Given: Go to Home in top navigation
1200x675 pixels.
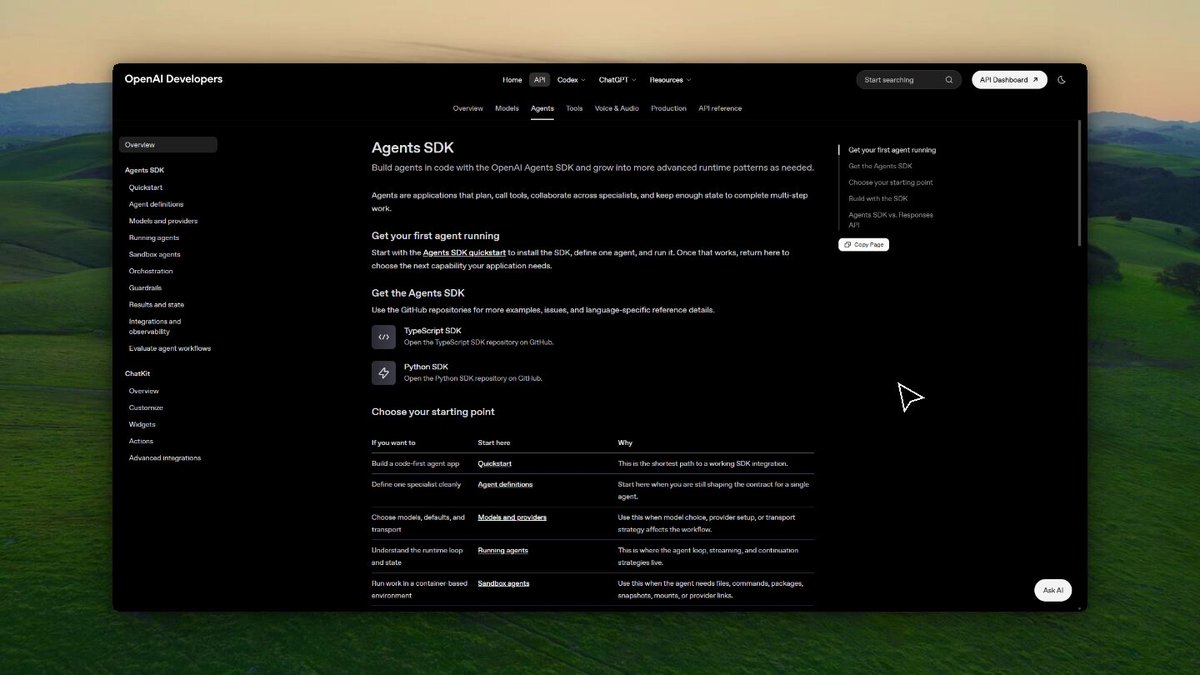Looking at the screenshot, I should (512, 80).
